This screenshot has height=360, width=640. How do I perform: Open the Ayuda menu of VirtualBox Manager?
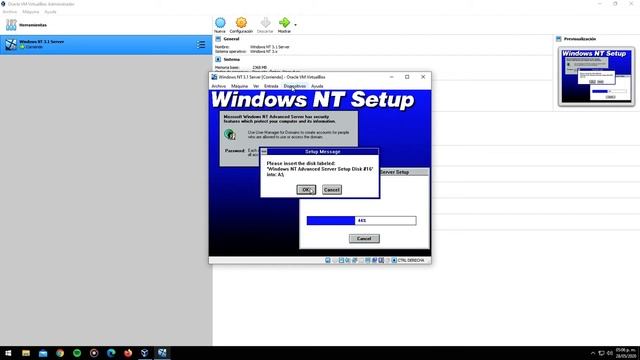(50, 12)
